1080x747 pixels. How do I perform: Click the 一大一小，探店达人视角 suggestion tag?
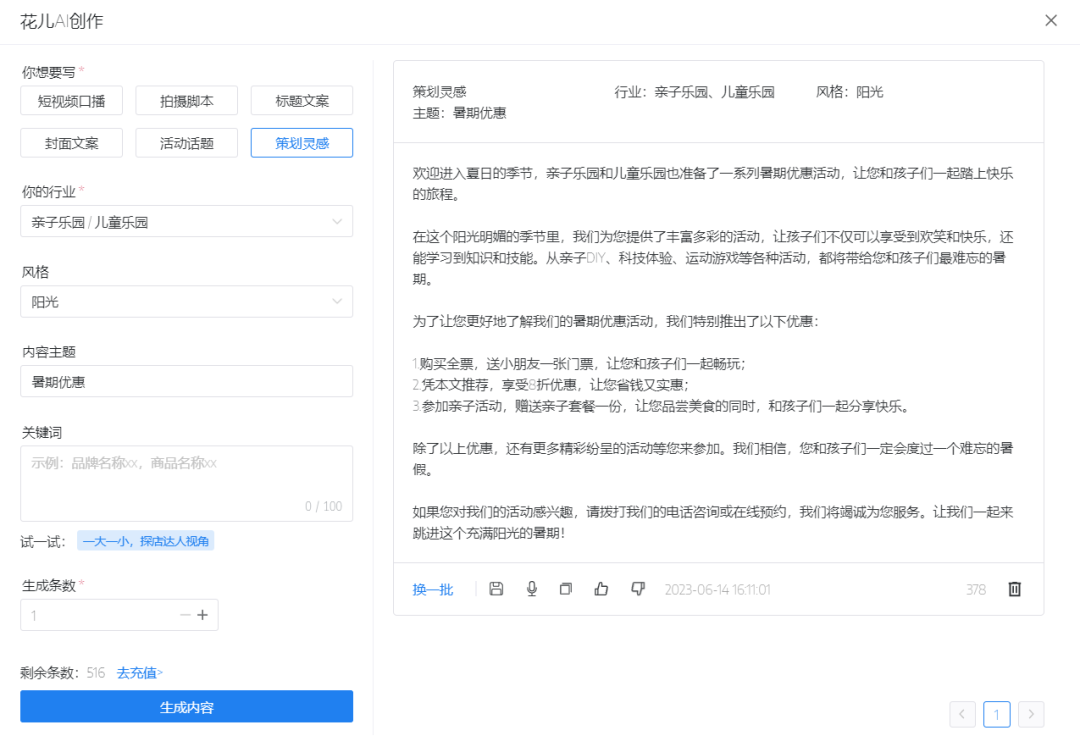(145, 541)
